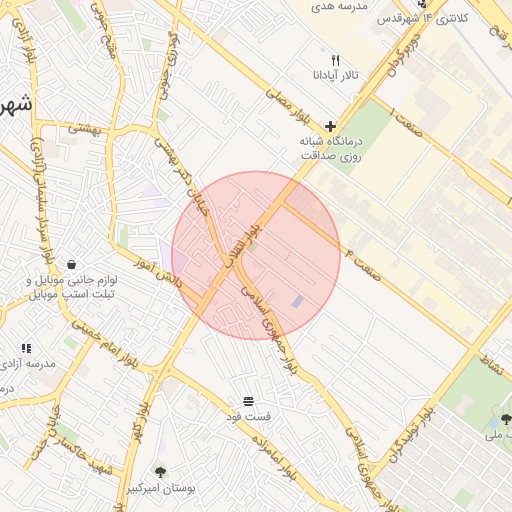Click the restaurant icon above تالار آپادانا
The image size is (512, 512).
pyautogui.click(x=336, y=61)
